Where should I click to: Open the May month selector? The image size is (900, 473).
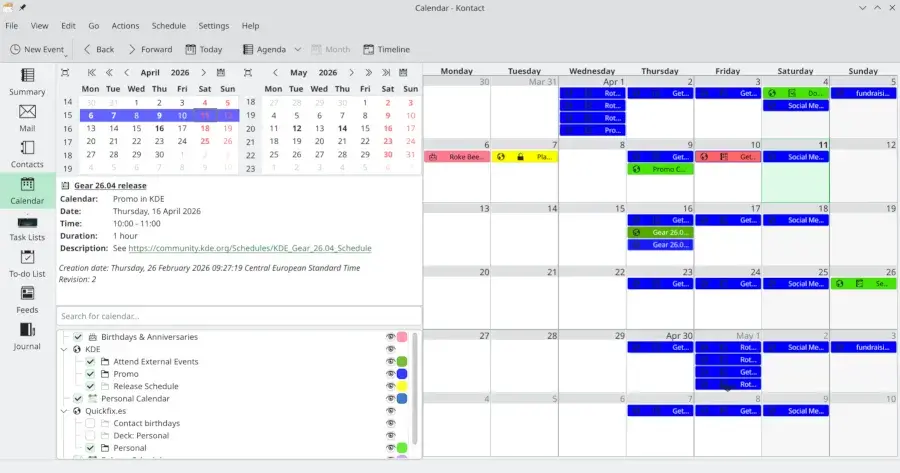pyautogui.click(x=298, y=72)
